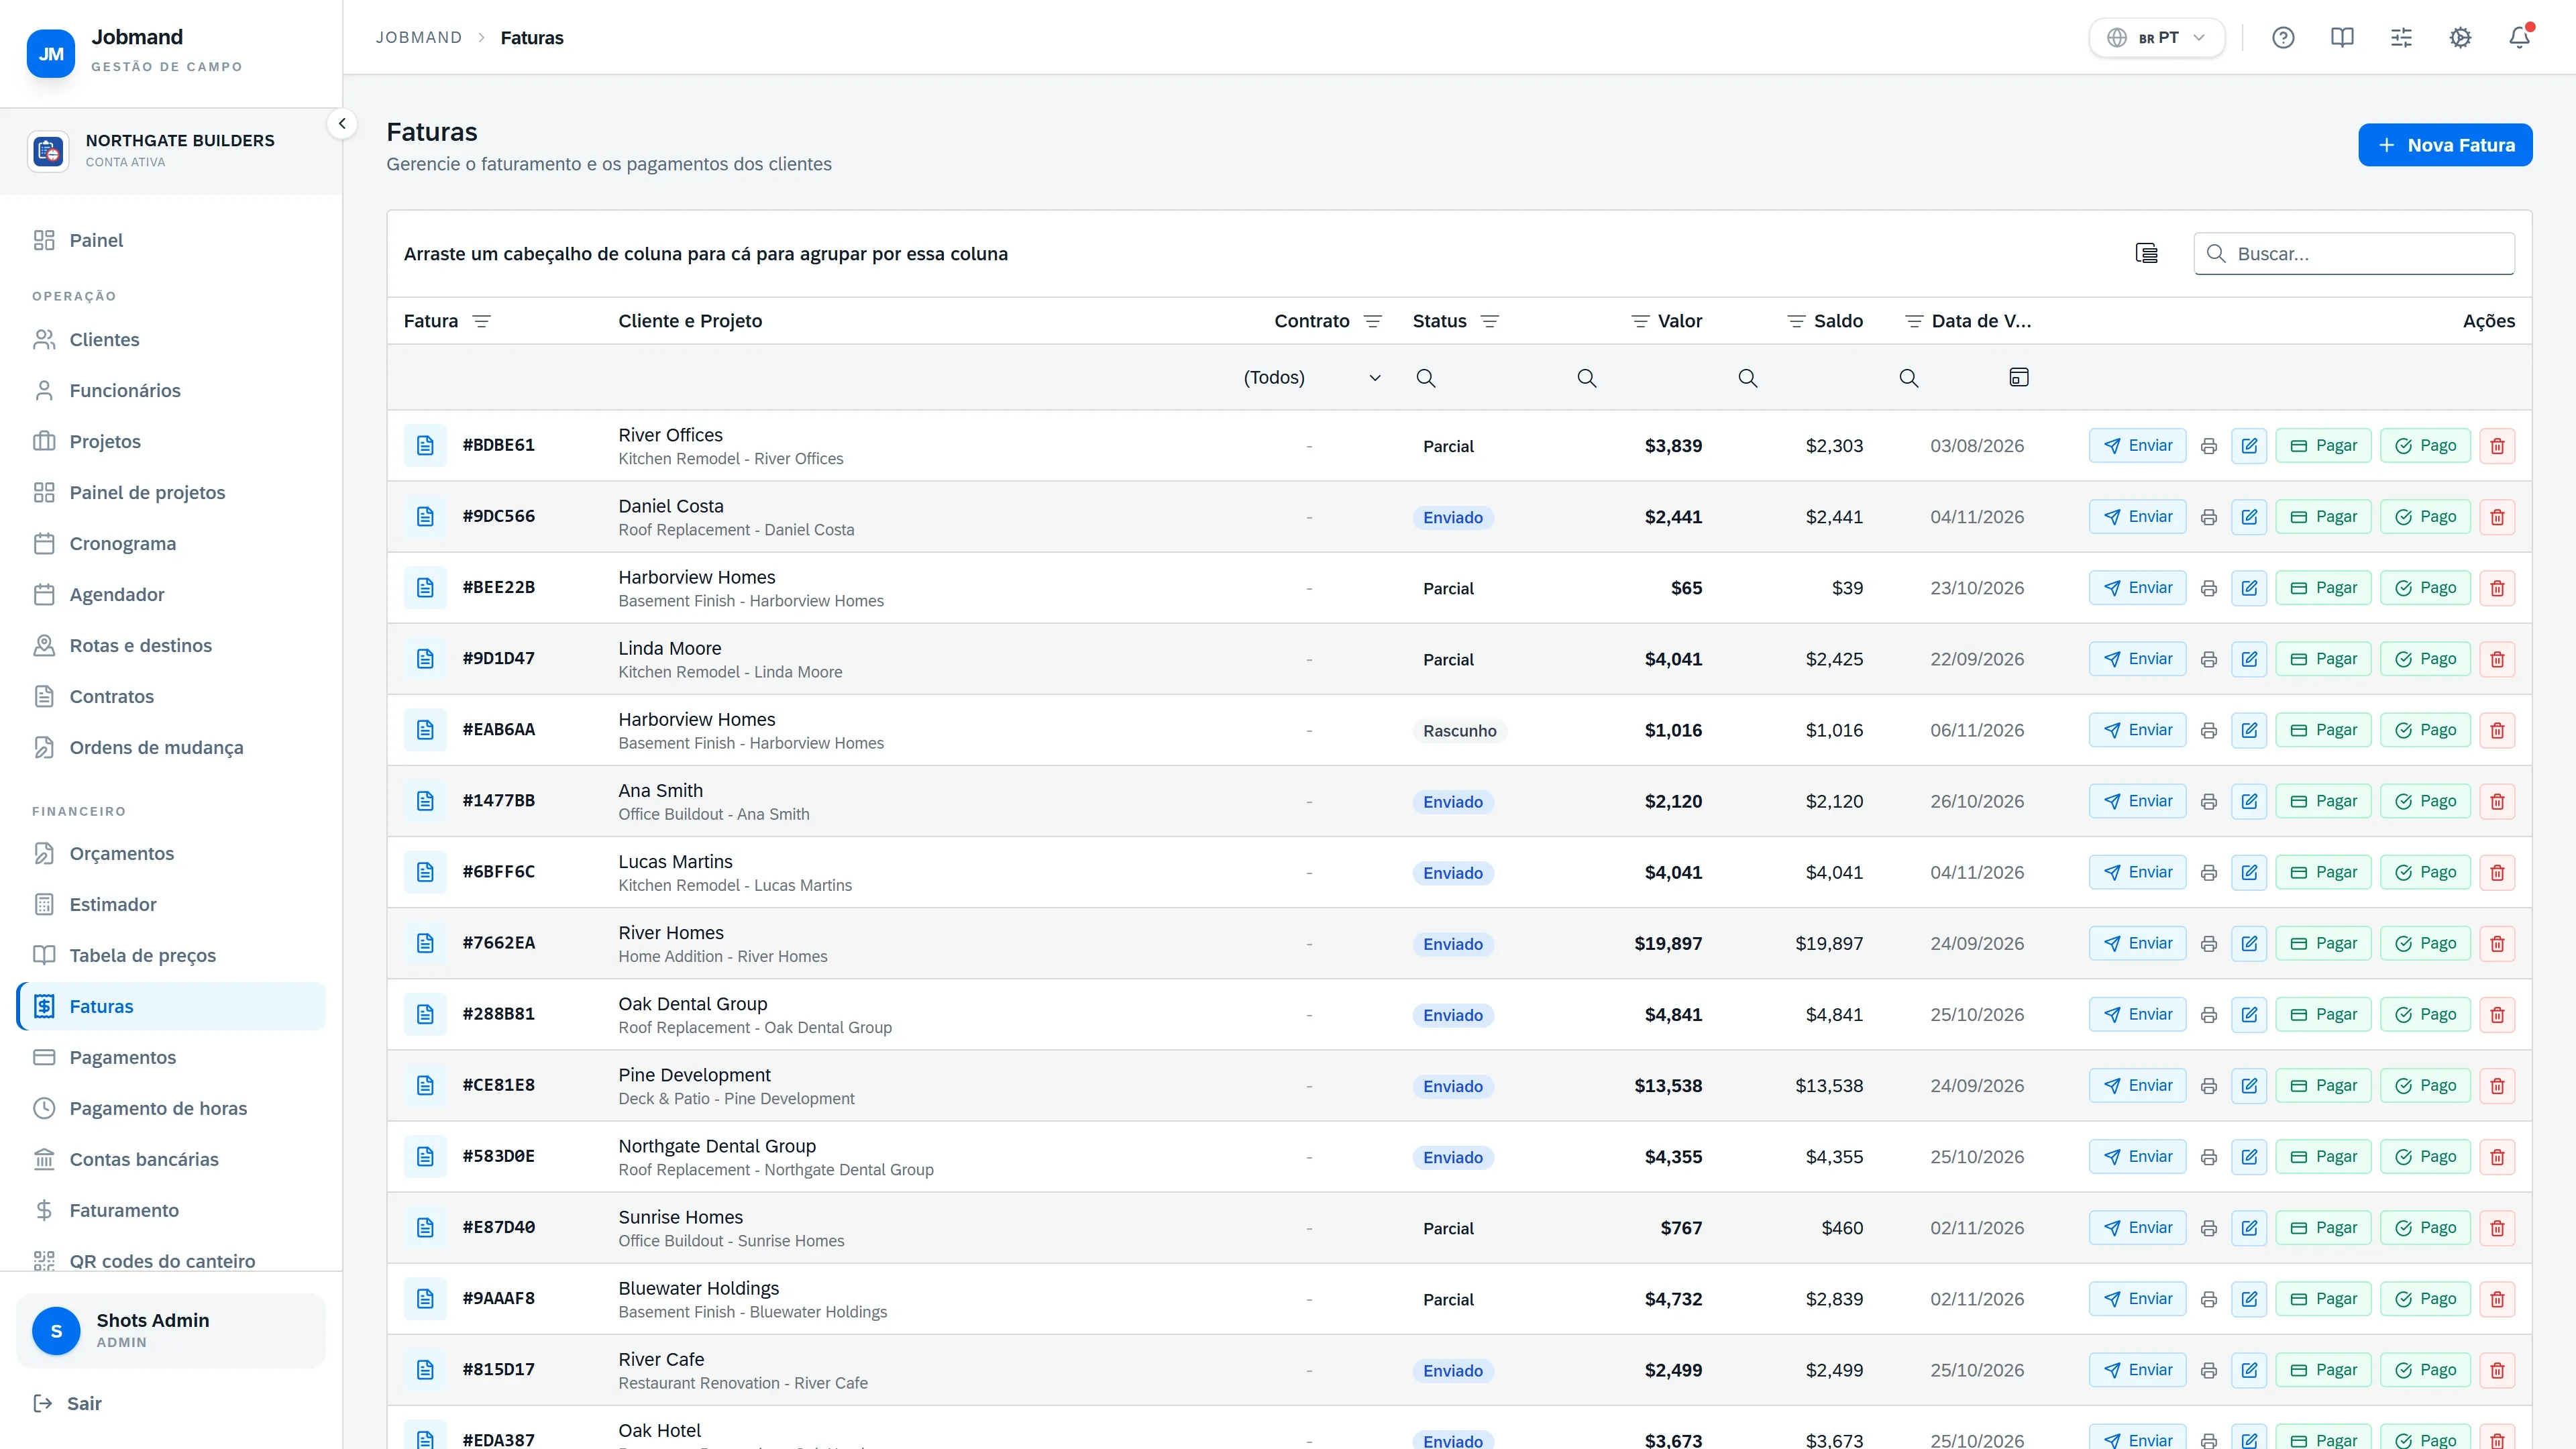Open the BR PT language dropdown
Image resolution: width=2576 pixels, height=1449 pixels.
[x=2157, y=38]
